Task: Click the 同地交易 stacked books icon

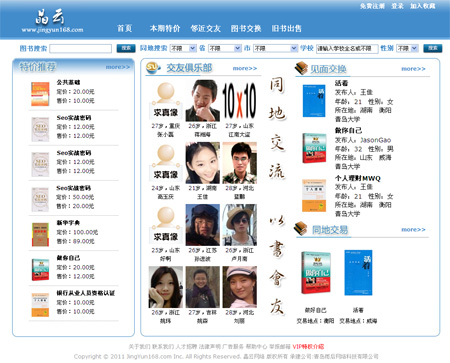Action: (300, 229)
